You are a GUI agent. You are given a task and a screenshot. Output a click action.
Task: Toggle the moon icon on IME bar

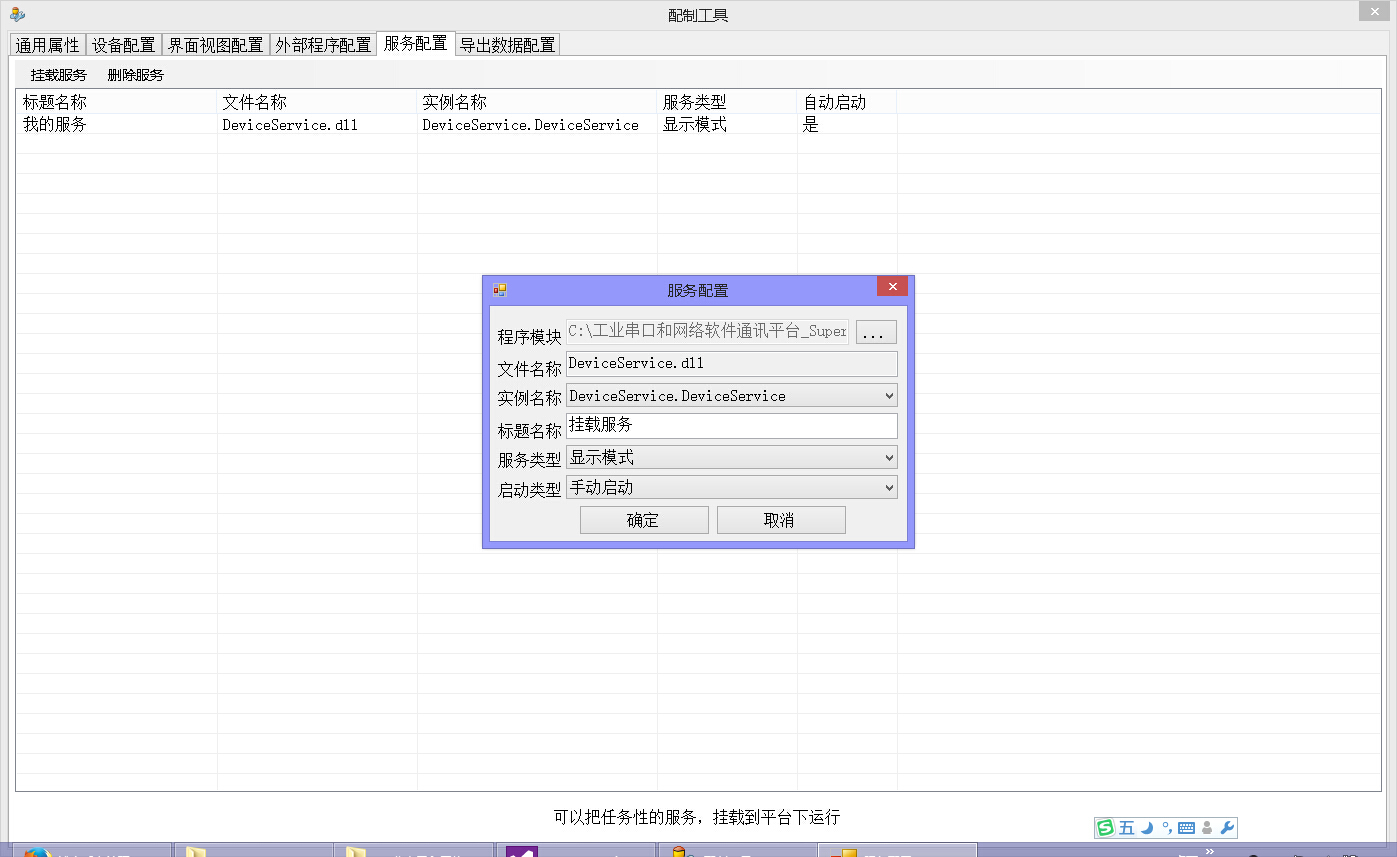click(x=1147, y=828)
